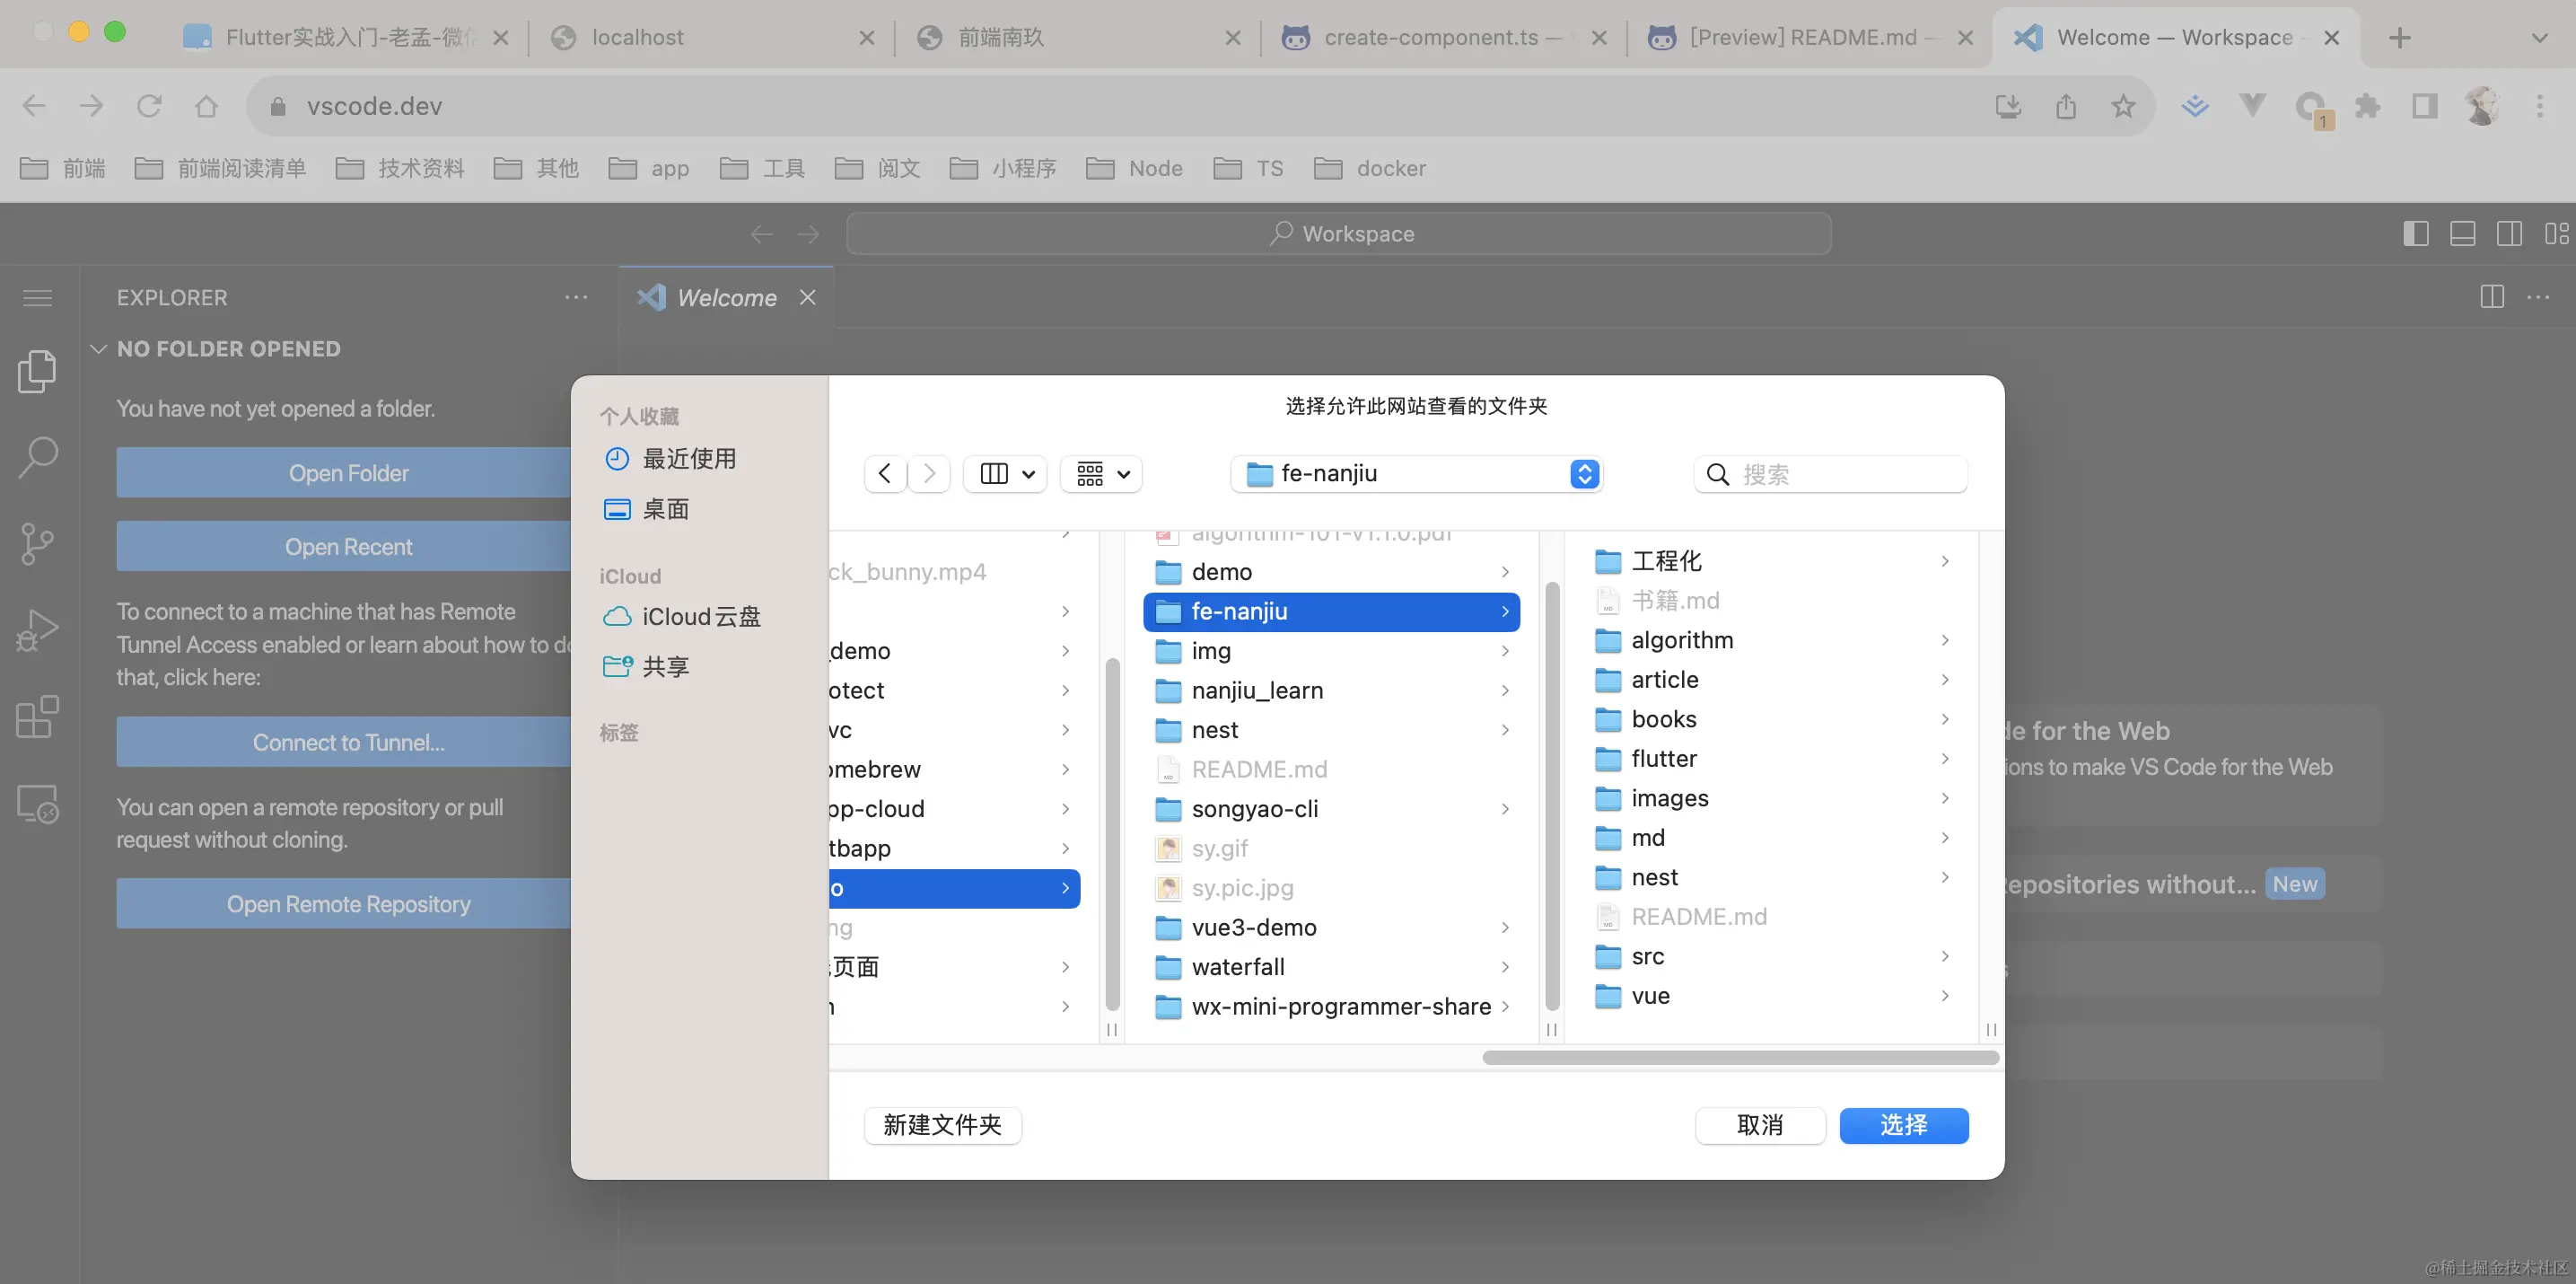This screenshot has width=2576, height=1284.
Task: Click the horizontal scrollbar in file dialog
Action: 1740,1058
